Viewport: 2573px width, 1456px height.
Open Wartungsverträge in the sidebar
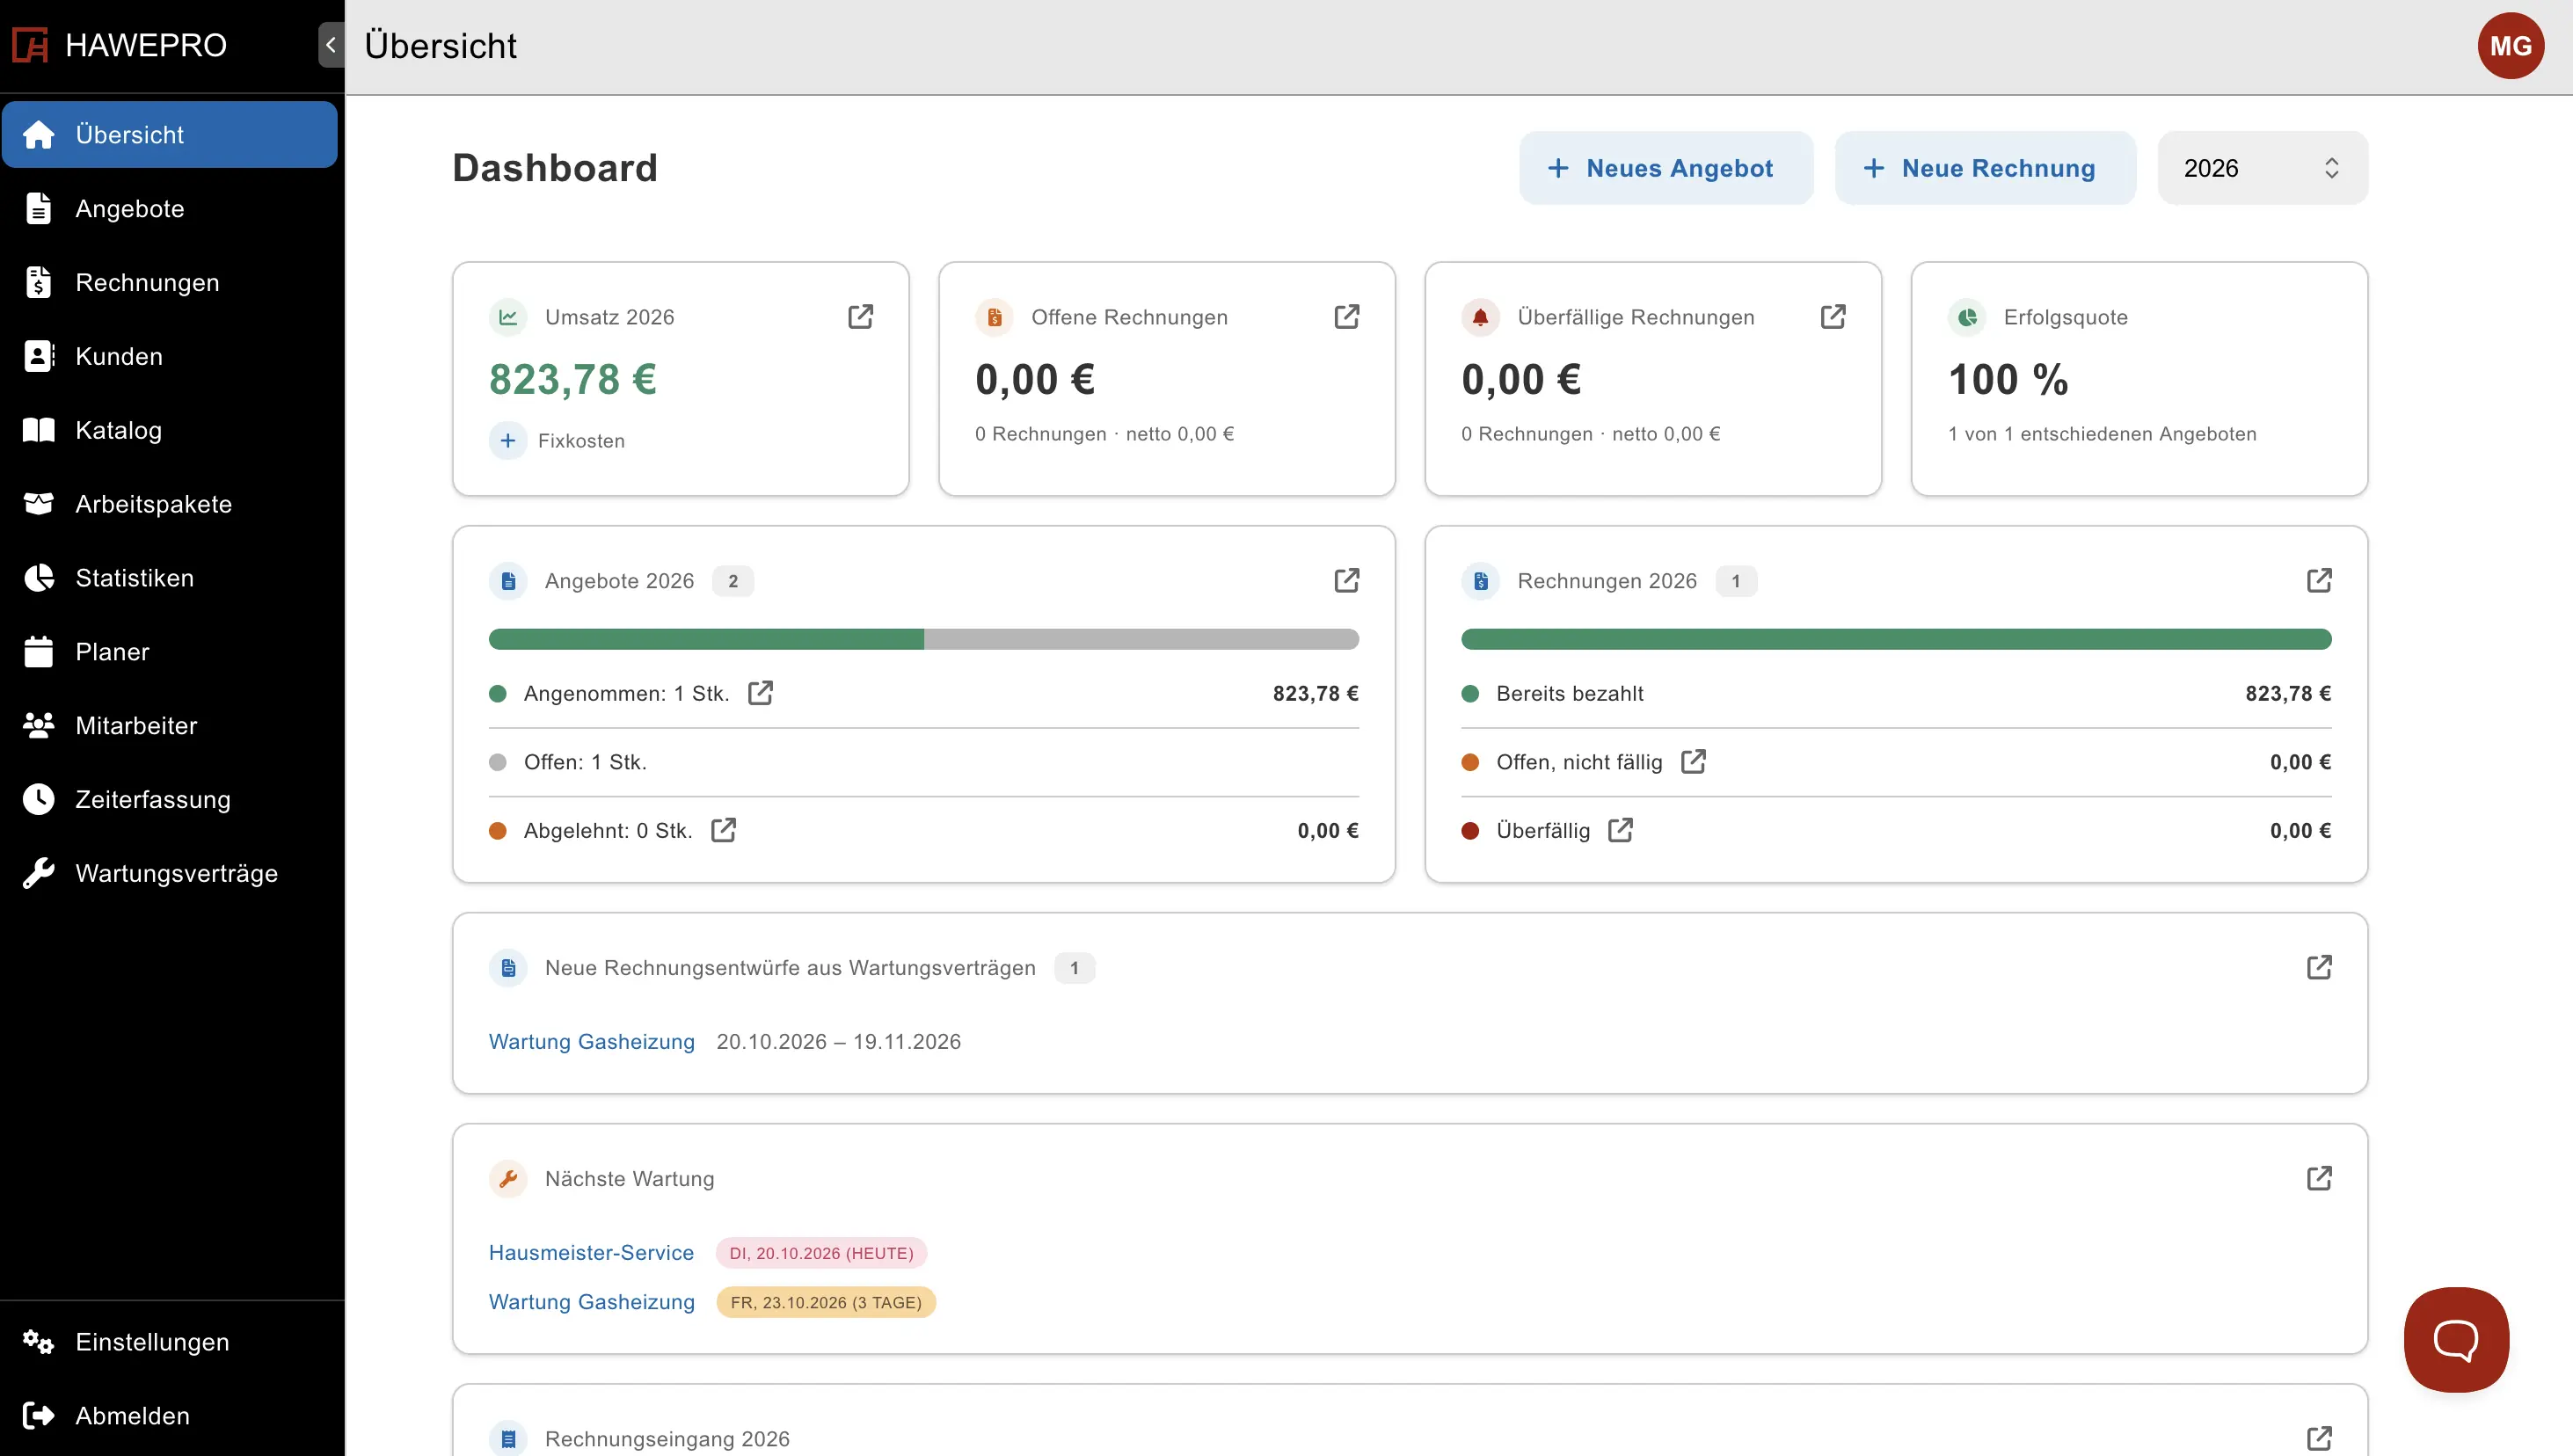(170, 874)
